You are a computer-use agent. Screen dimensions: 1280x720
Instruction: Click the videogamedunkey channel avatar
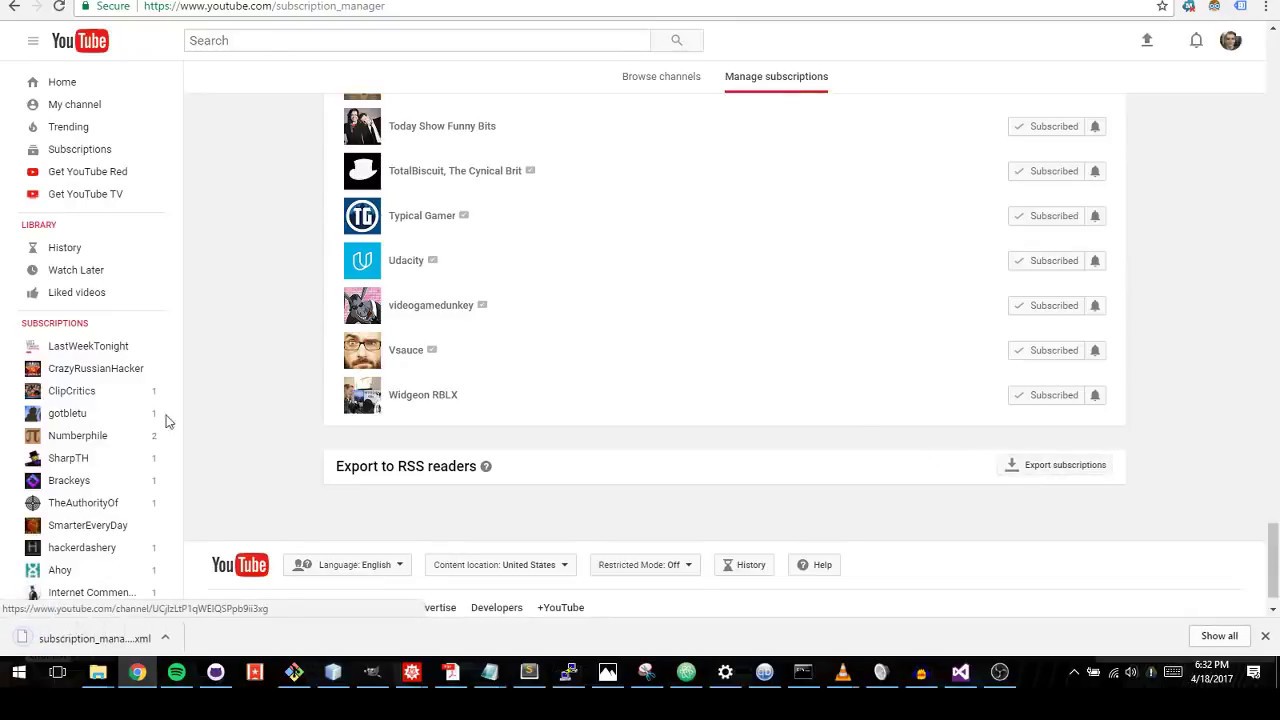pyautogui.click(x=362, y=305)
